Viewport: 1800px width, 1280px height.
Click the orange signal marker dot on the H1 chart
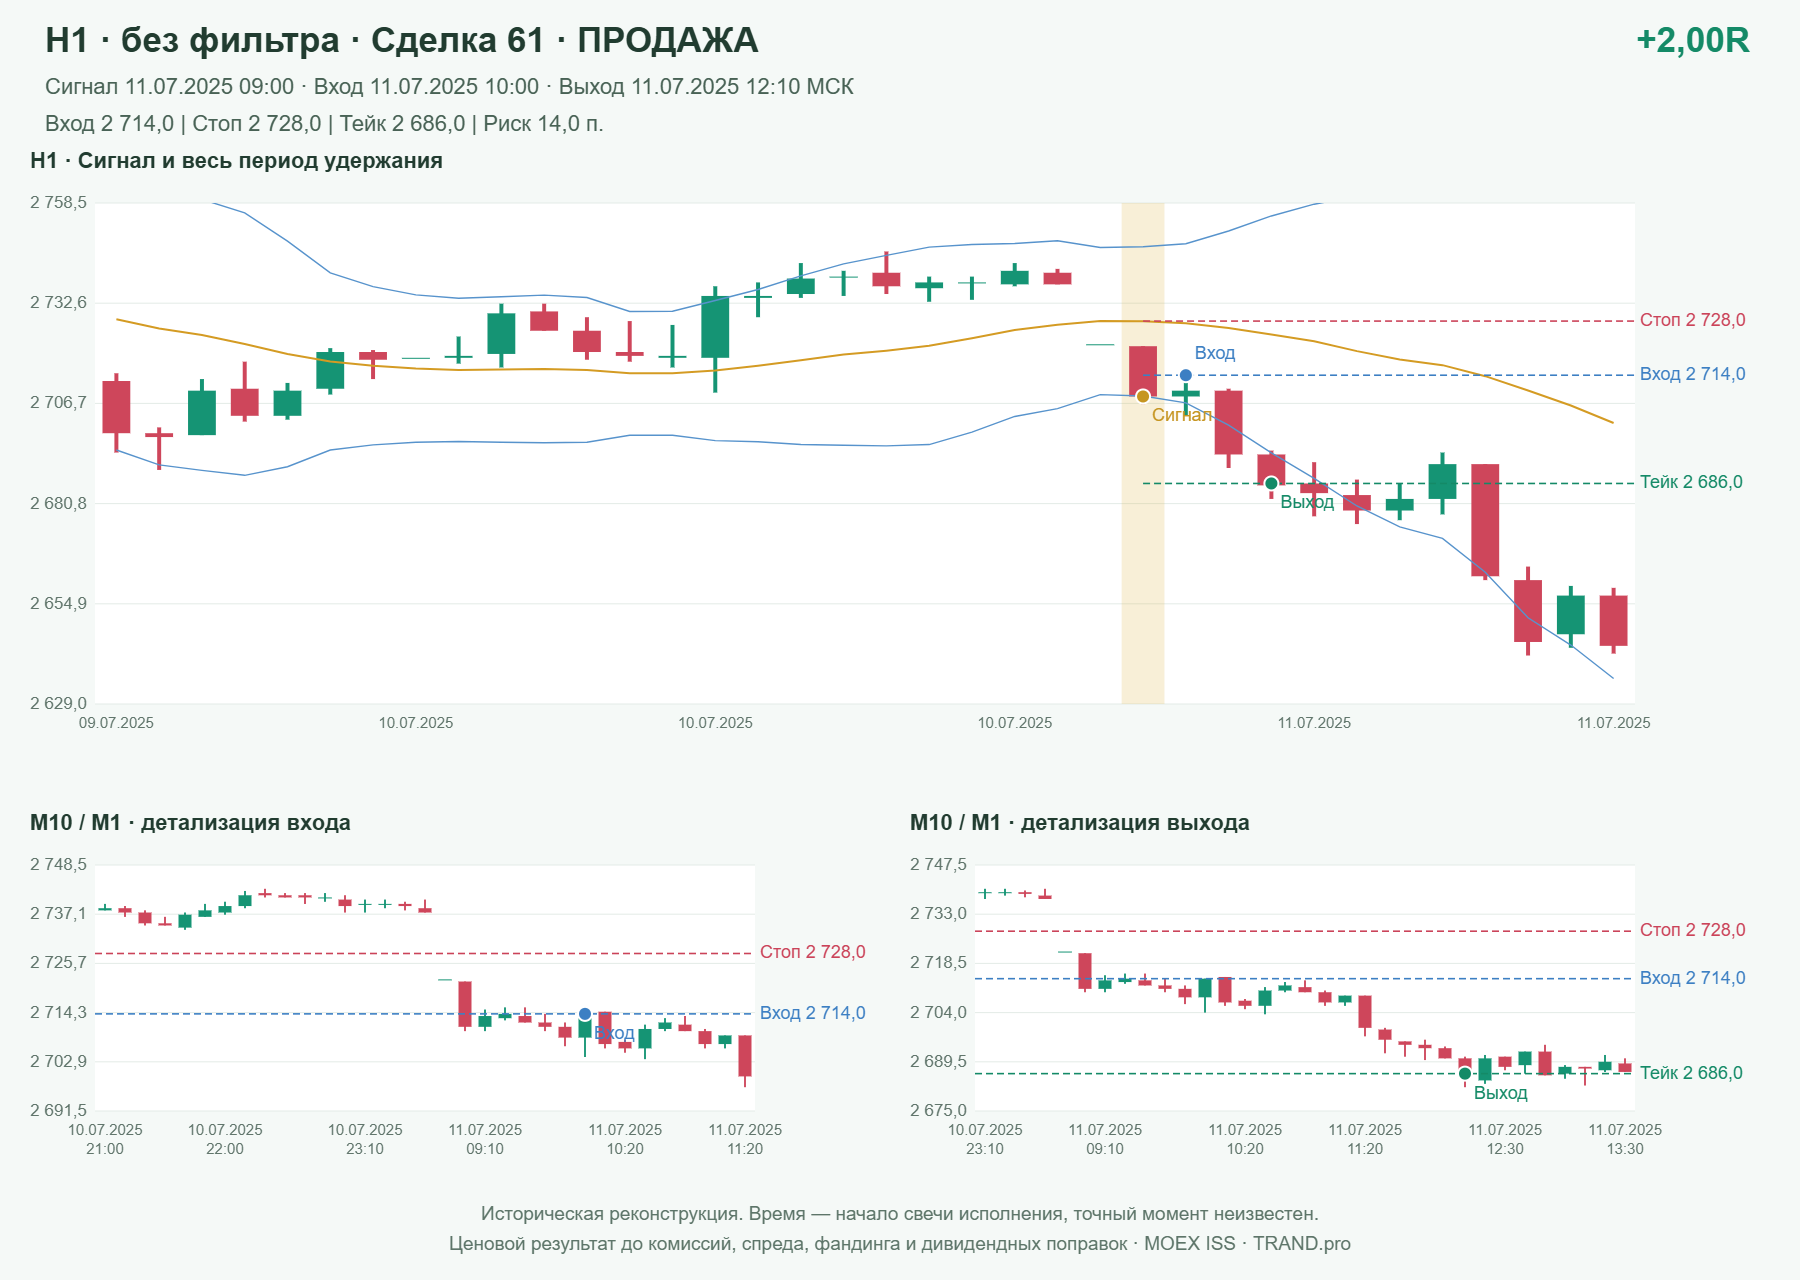(x=1143, y=396)
